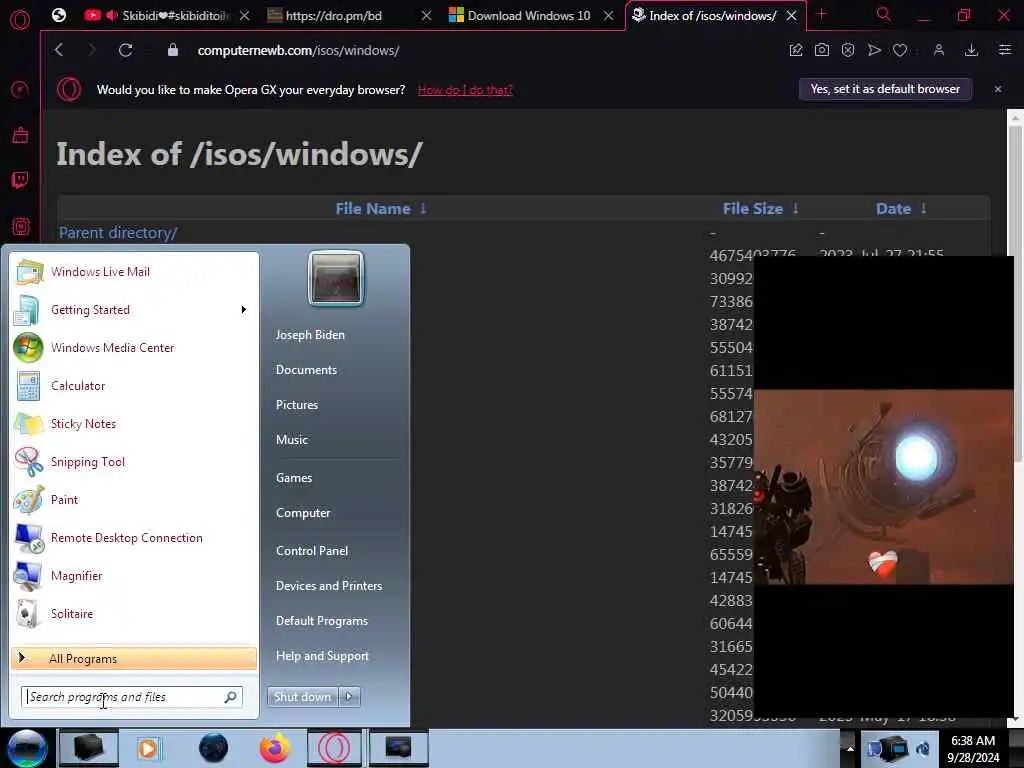This screenshot has width=1024, height=768.
Task: Launch Calculator from Start menu
Action: [x=78, y=385]
